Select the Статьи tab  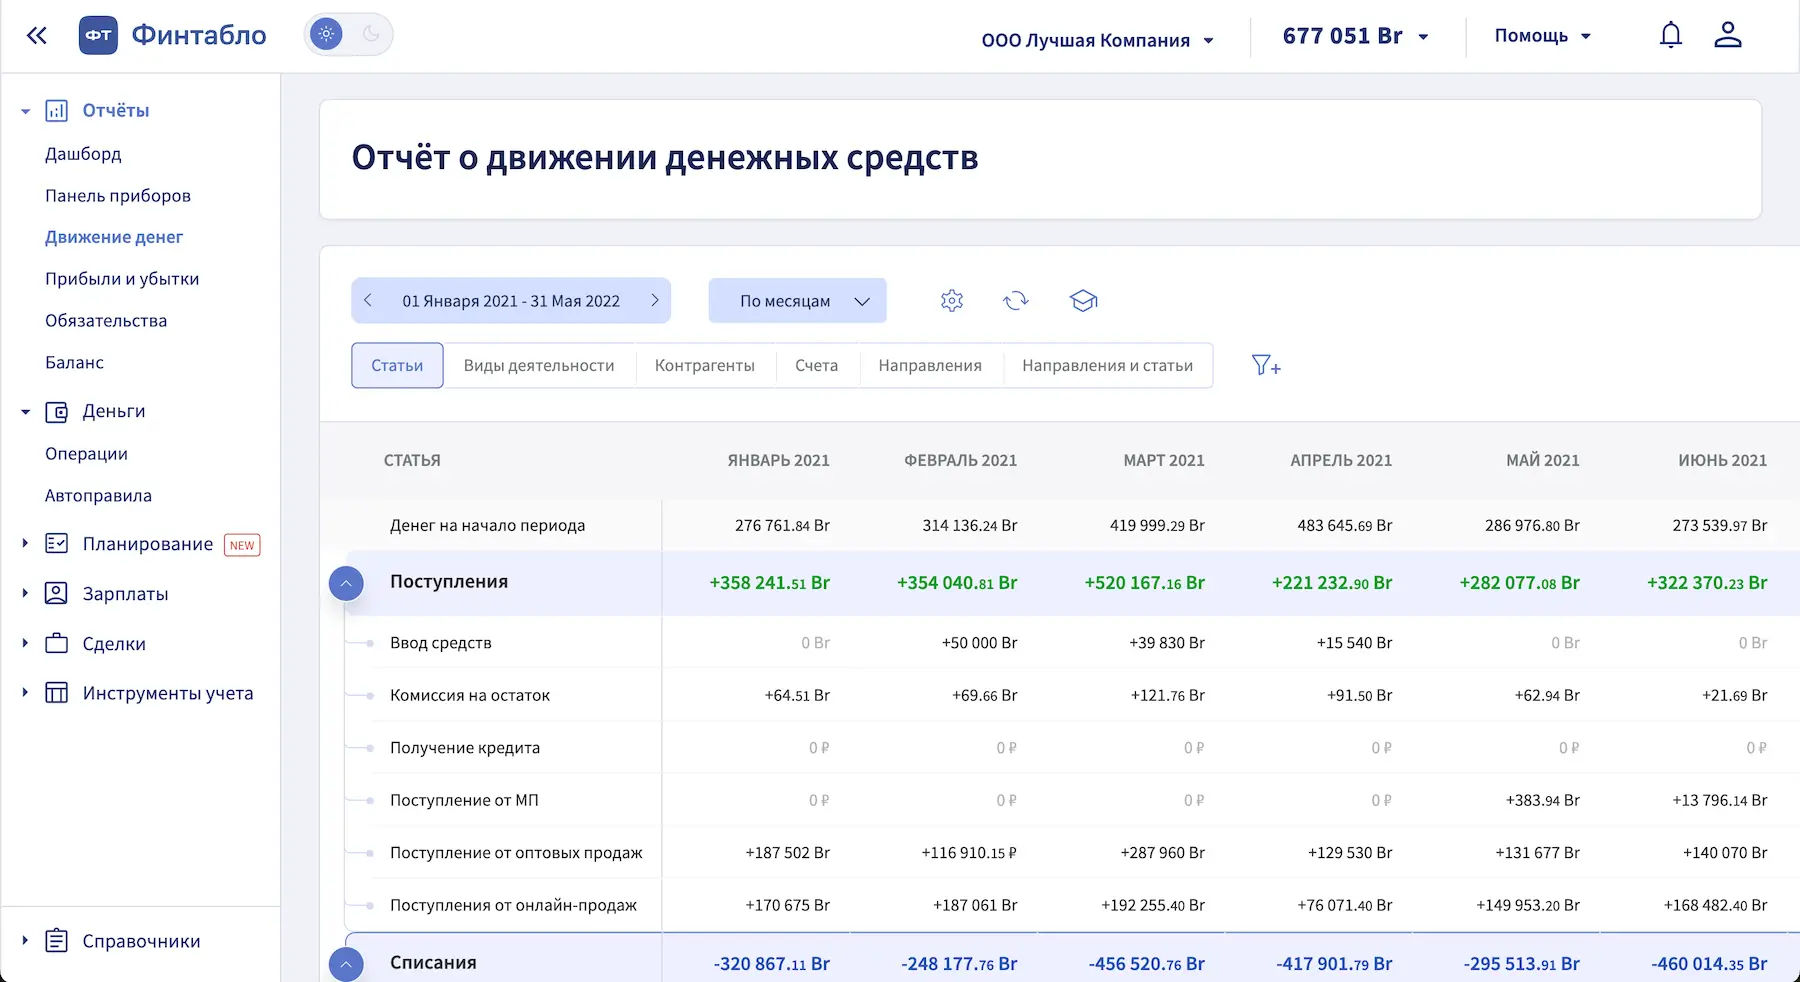pyautogui.click(x=397, y=365)
